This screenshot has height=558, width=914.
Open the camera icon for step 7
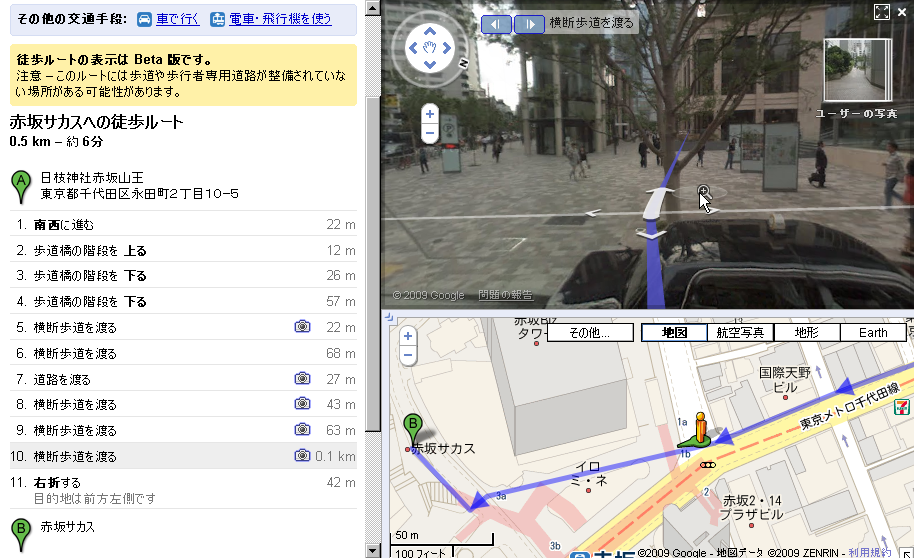point(302,378)
